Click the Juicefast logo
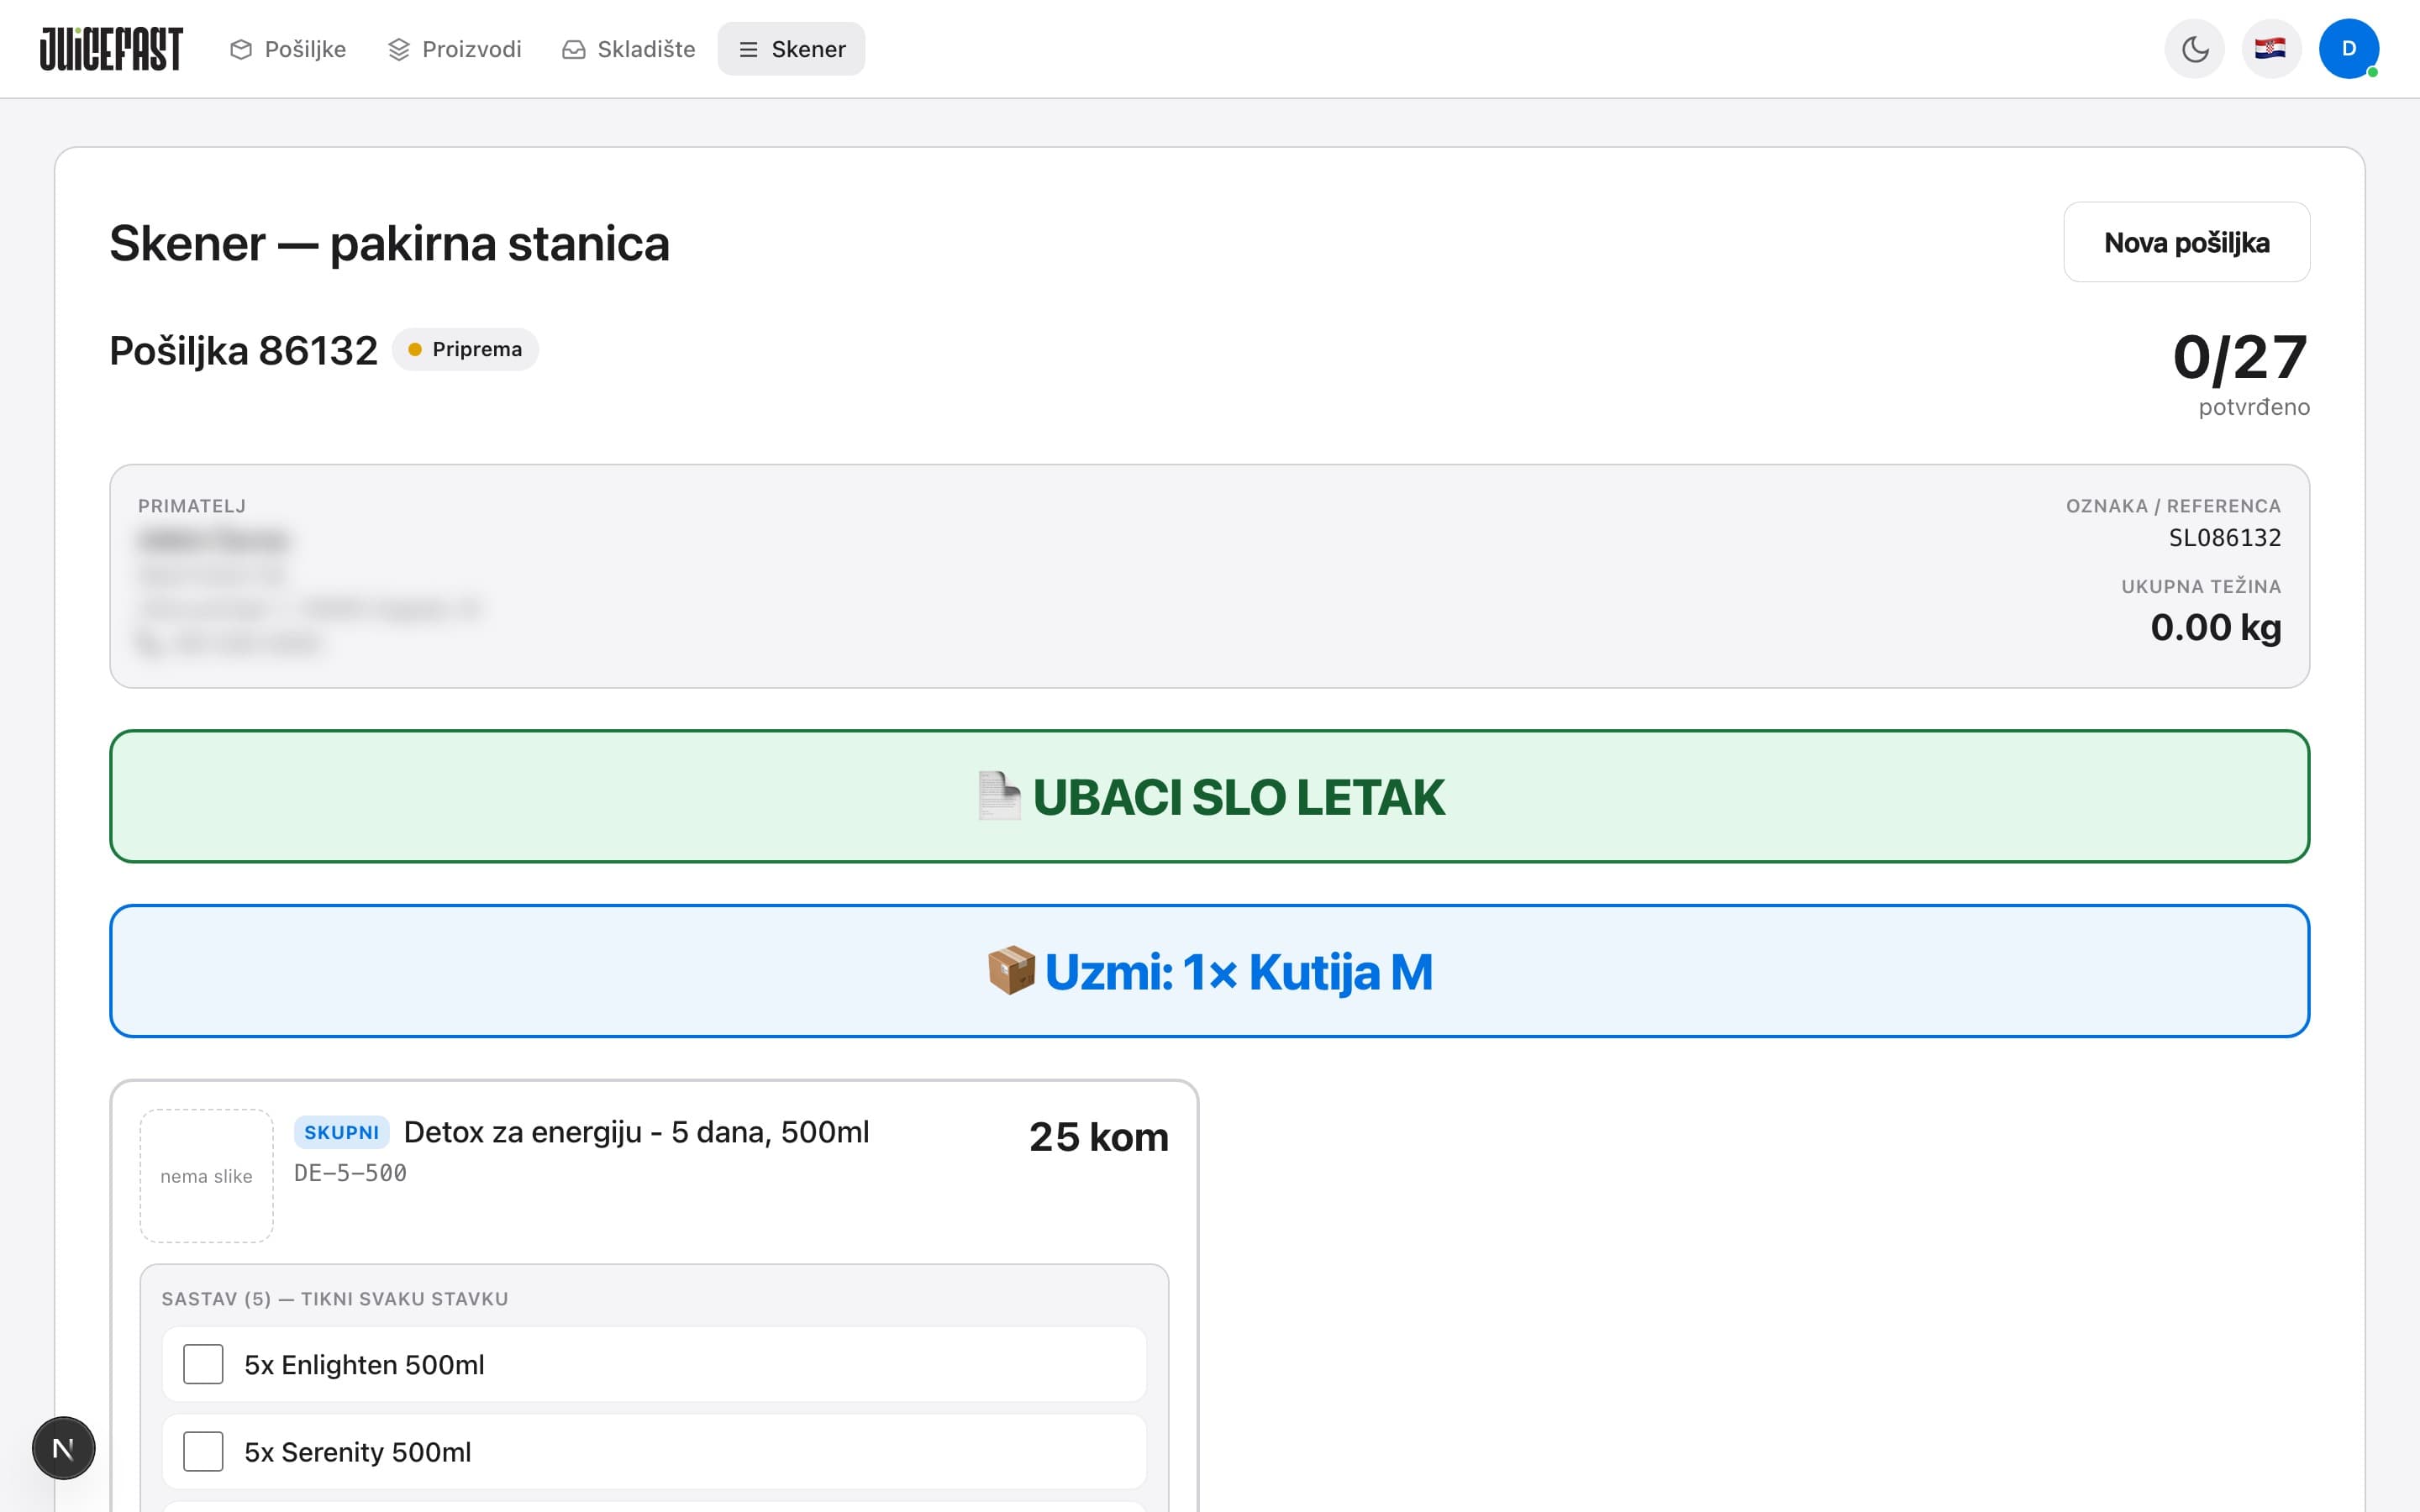The height and width of the screenshot is (1512, 2420). 111,49
